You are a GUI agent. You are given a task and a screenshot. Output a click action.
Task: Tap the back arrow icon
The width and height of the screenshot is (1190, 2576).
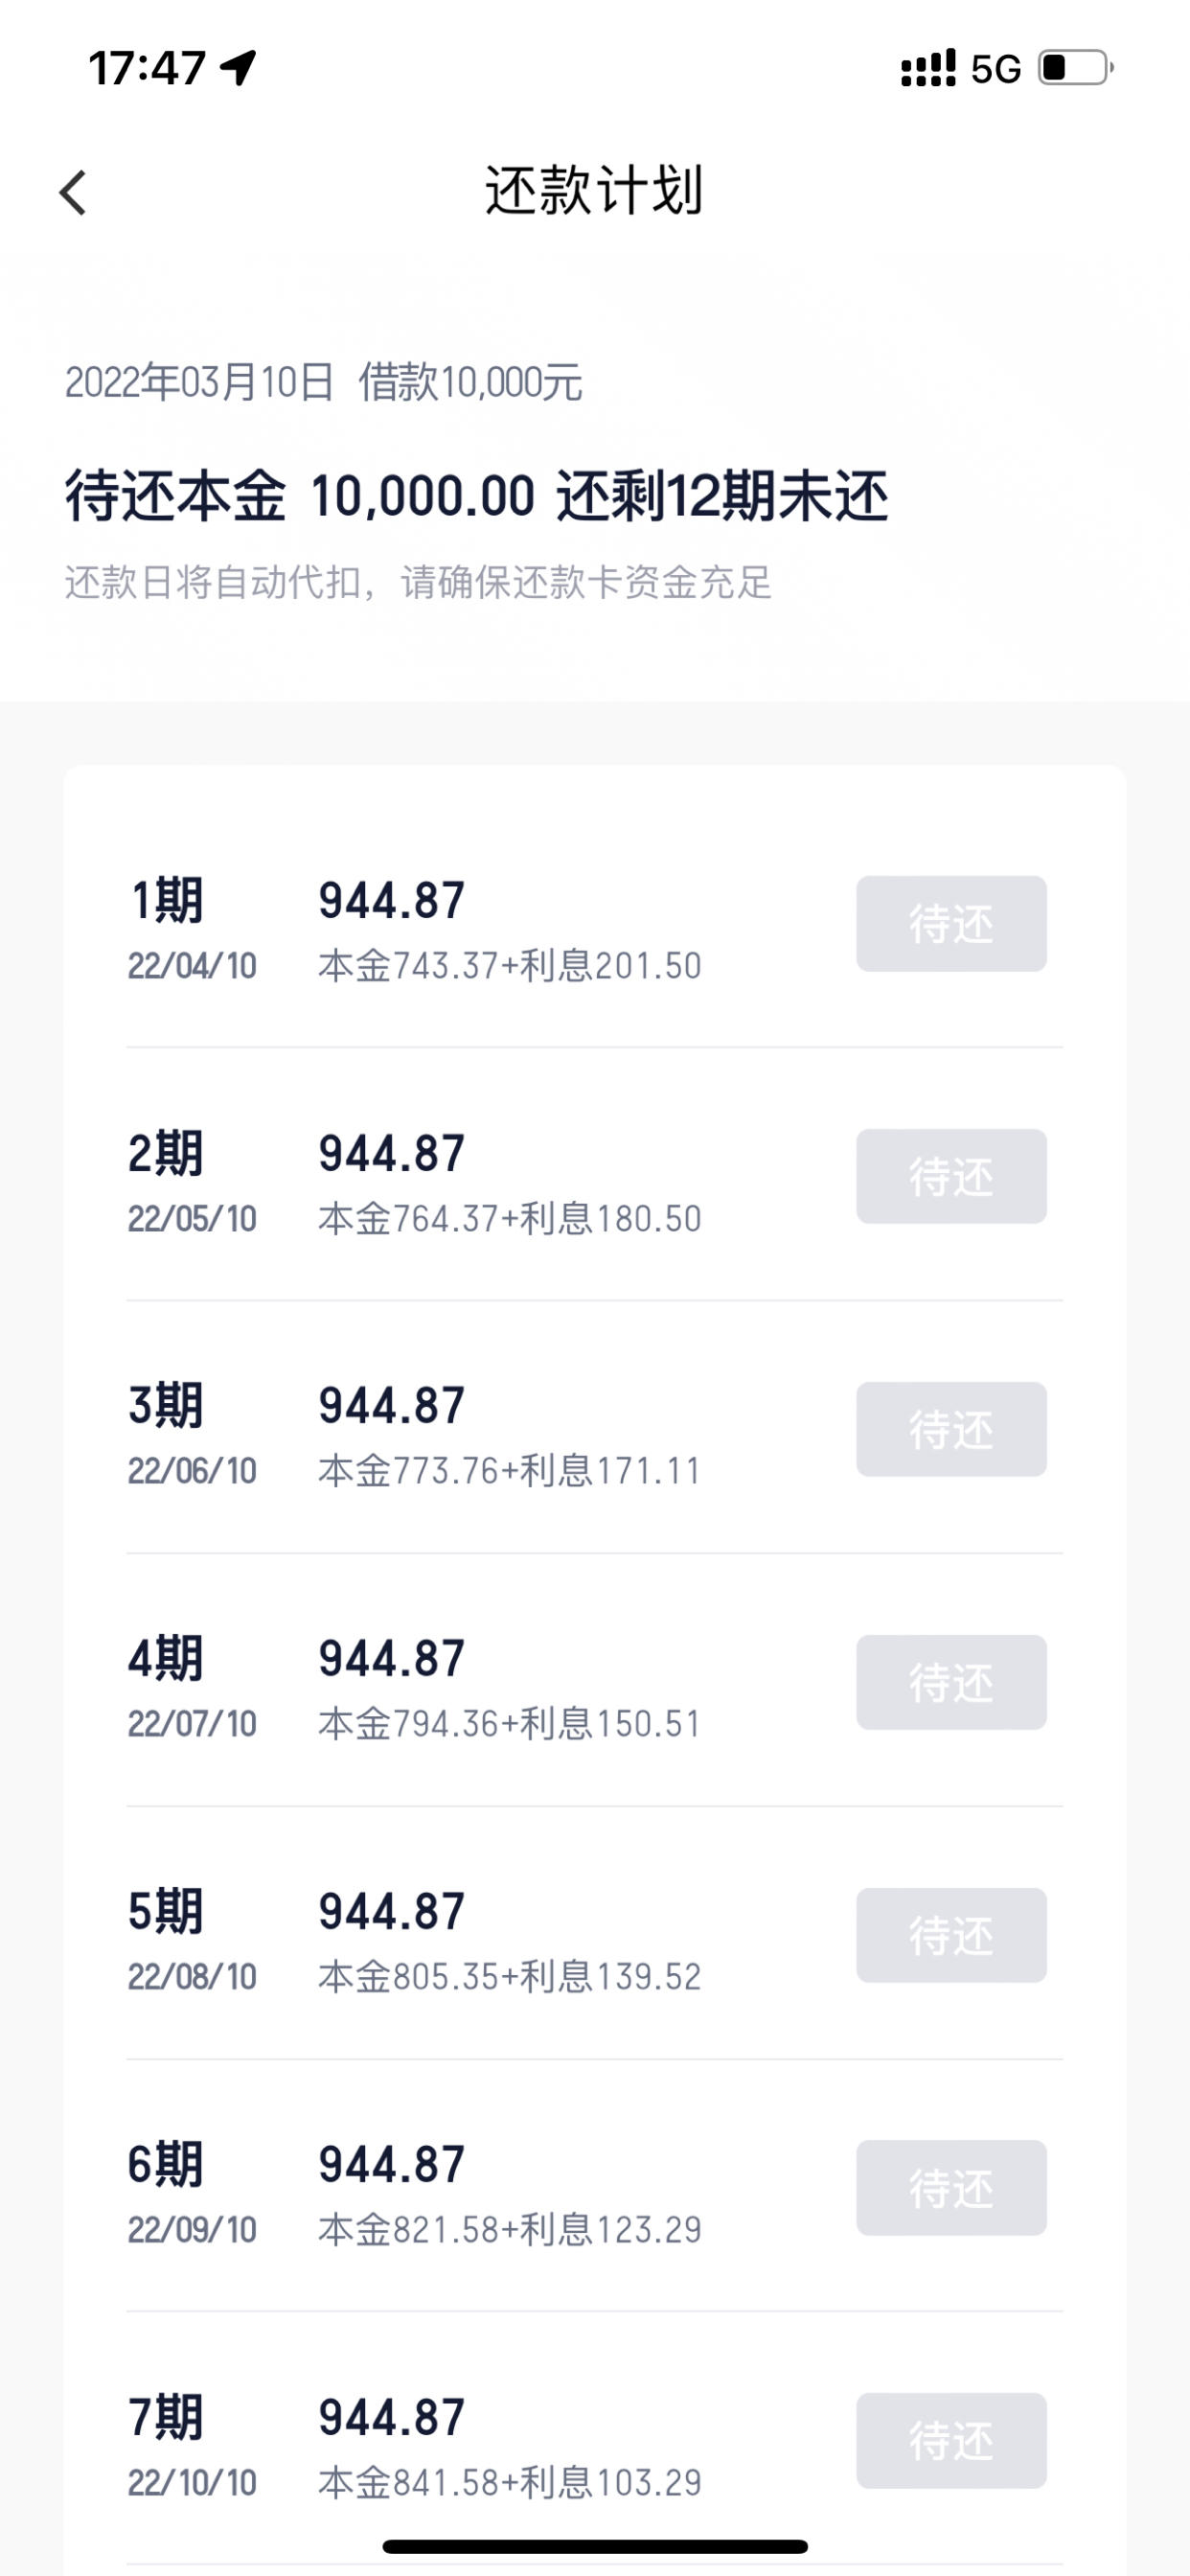(73, 192)
